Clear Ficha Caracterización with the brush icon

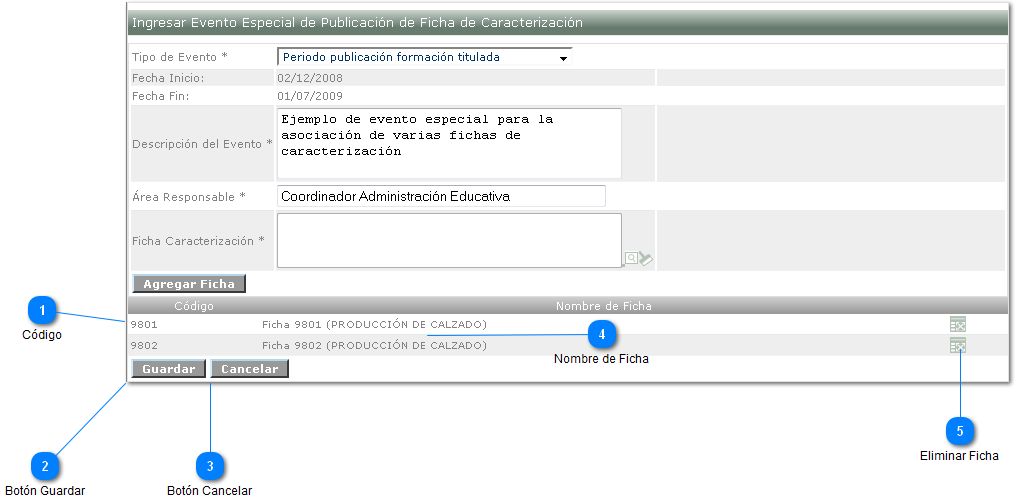click(x=646, y=259)
